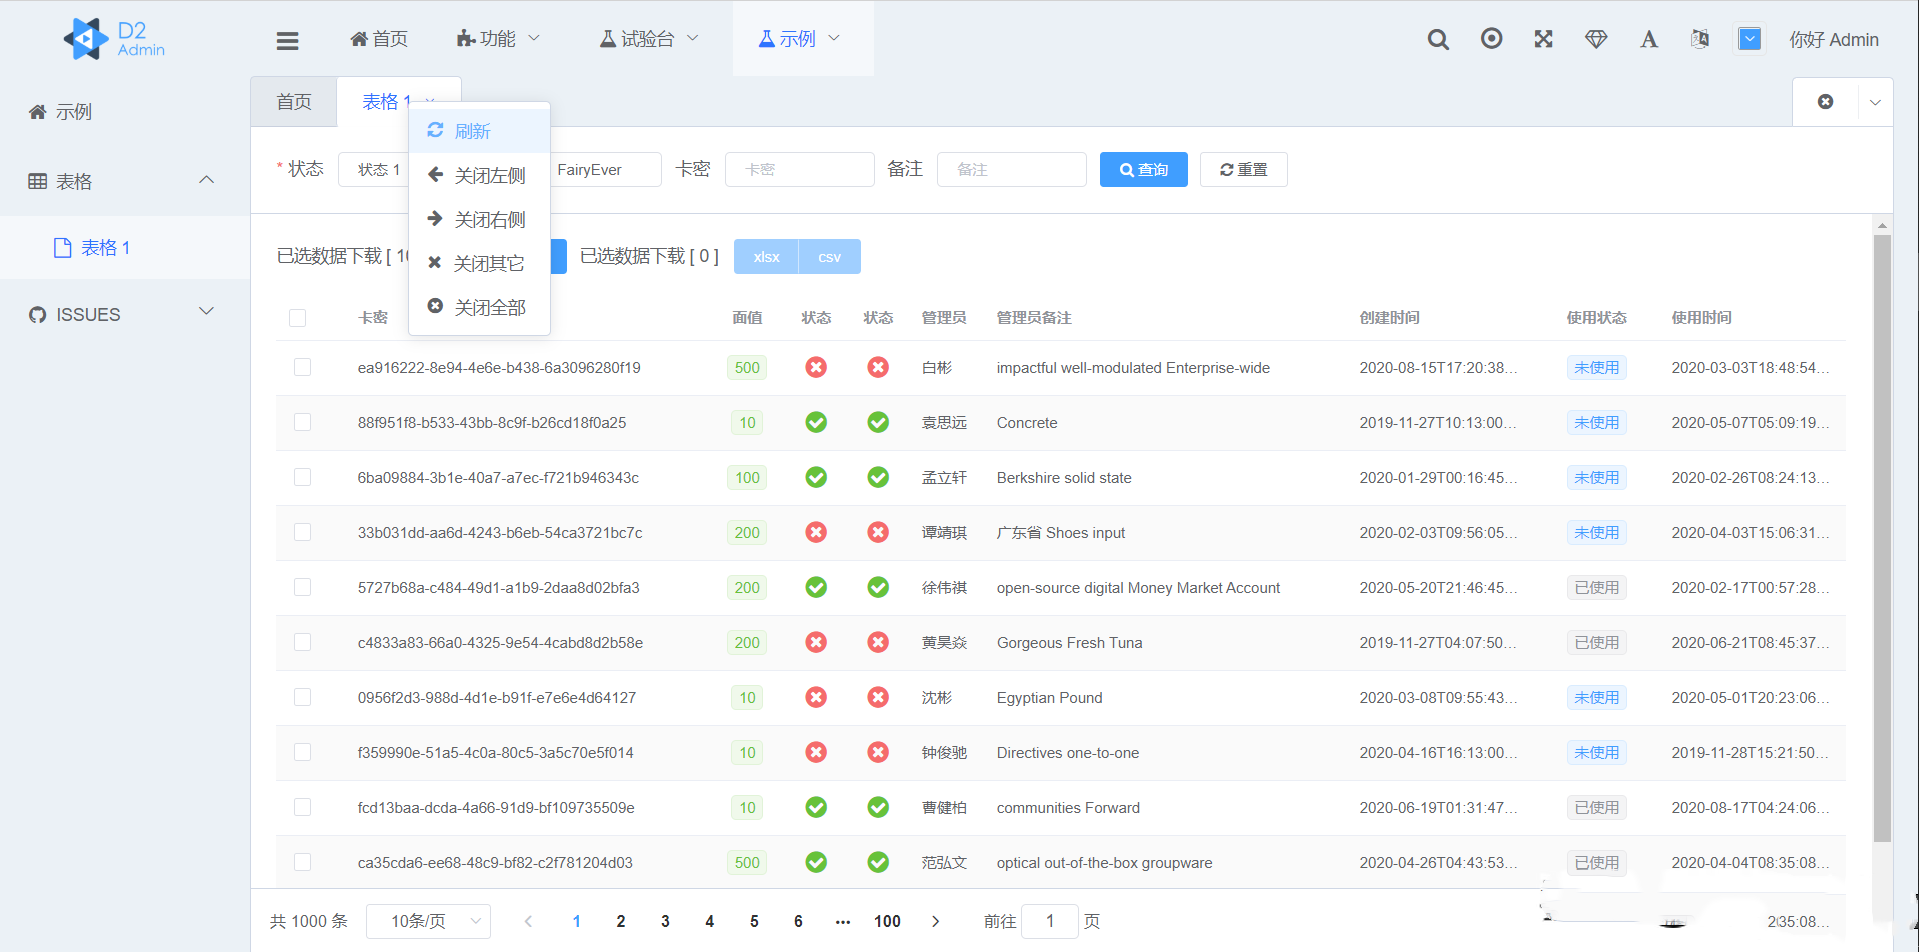Open the search magnifier icon in header
The width and height of the screenshot is (1919, 952).
[x=1438, y=40]
